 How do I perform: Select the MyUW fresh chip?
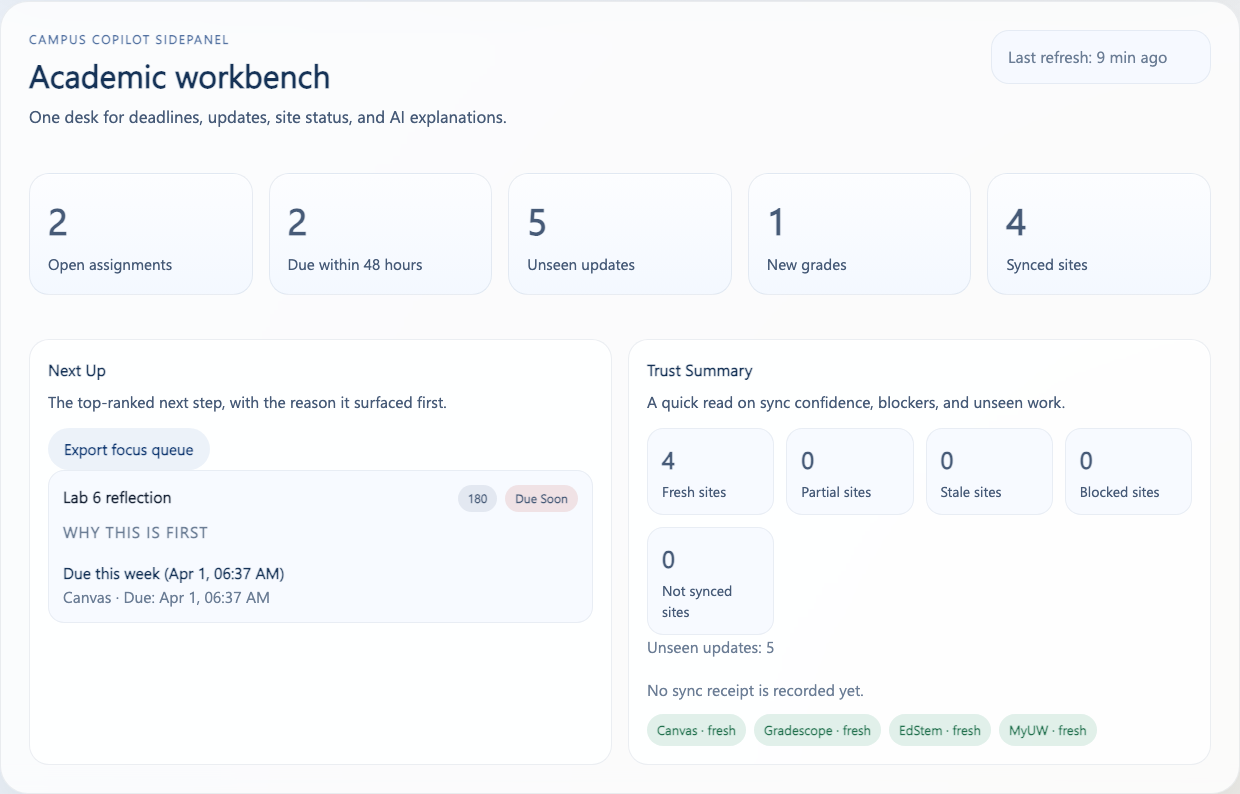click(1047, 730)
